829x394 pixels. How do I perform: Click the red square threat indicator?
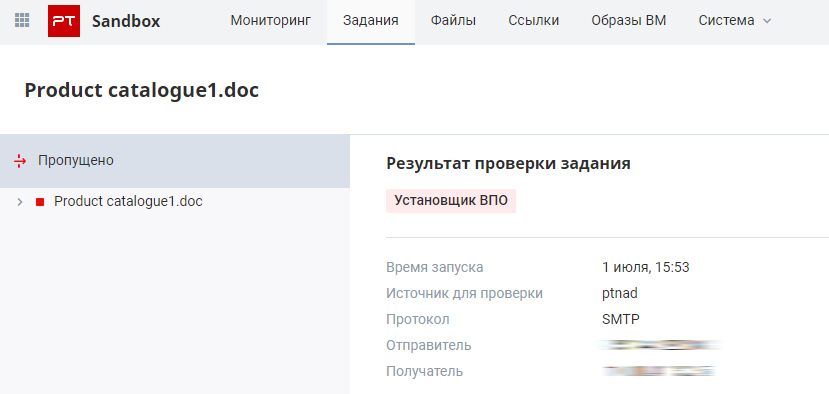click(40, 202)
